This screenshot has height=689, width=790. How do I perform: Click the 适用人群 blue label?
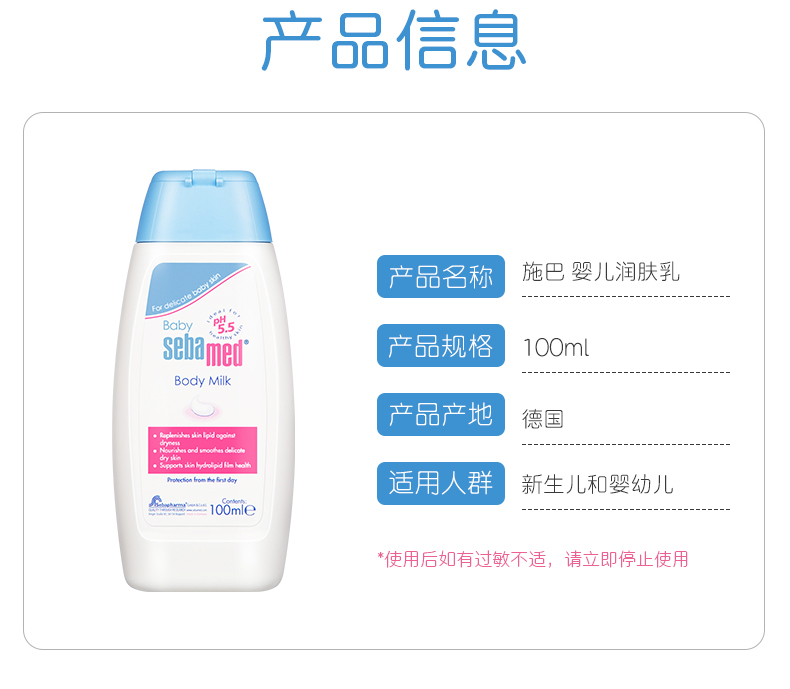pyautogui.click(x=441, y=484)
